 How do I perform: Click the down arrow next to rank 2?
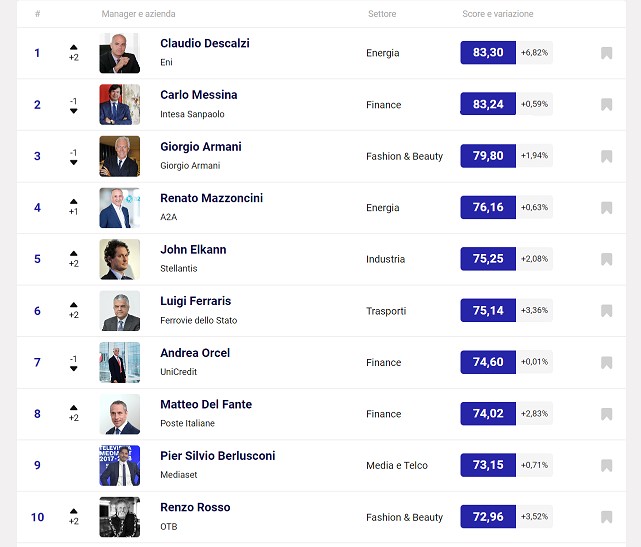[x=73, y=111]
